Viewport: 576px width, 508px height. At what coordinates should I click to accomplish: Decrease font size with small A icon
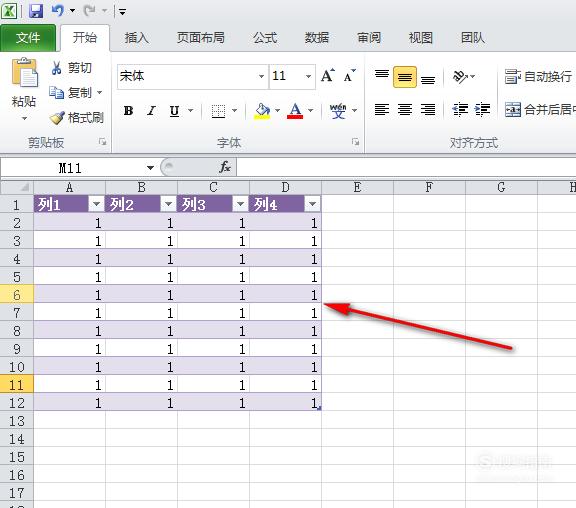pyautogui.click(x=349, y=75)
